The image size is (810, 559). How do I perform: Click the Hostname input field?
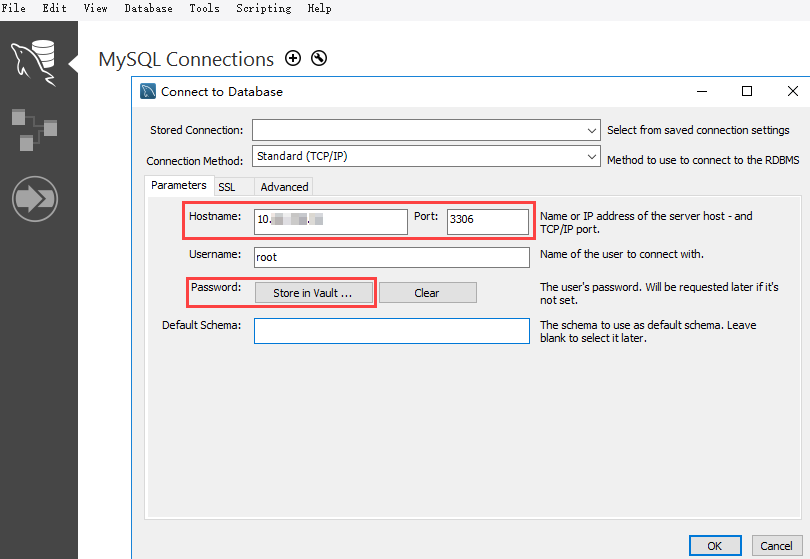tap(331, 221)
